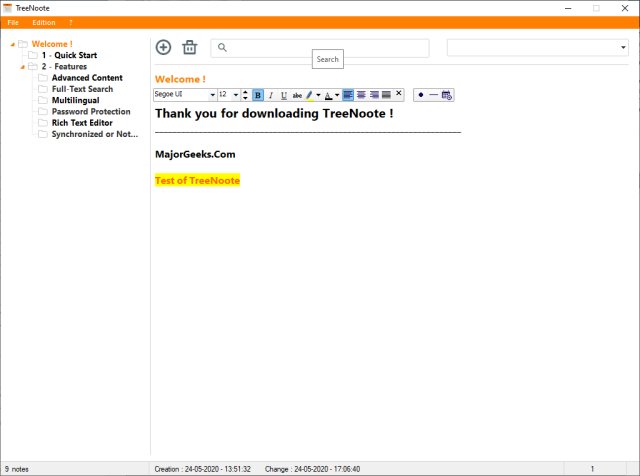
Task: Collapse the Welcome ! tree node
Action: (13, 44)
